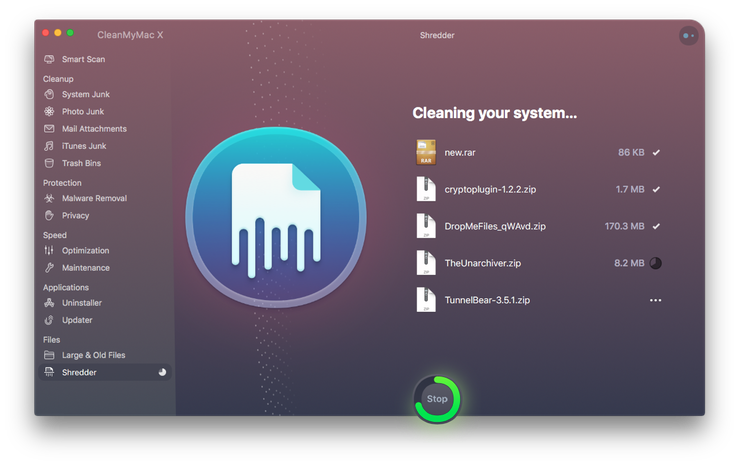Click the checkmark beside cryptoplugin-1.2.2.zip

tap(656, 189)
